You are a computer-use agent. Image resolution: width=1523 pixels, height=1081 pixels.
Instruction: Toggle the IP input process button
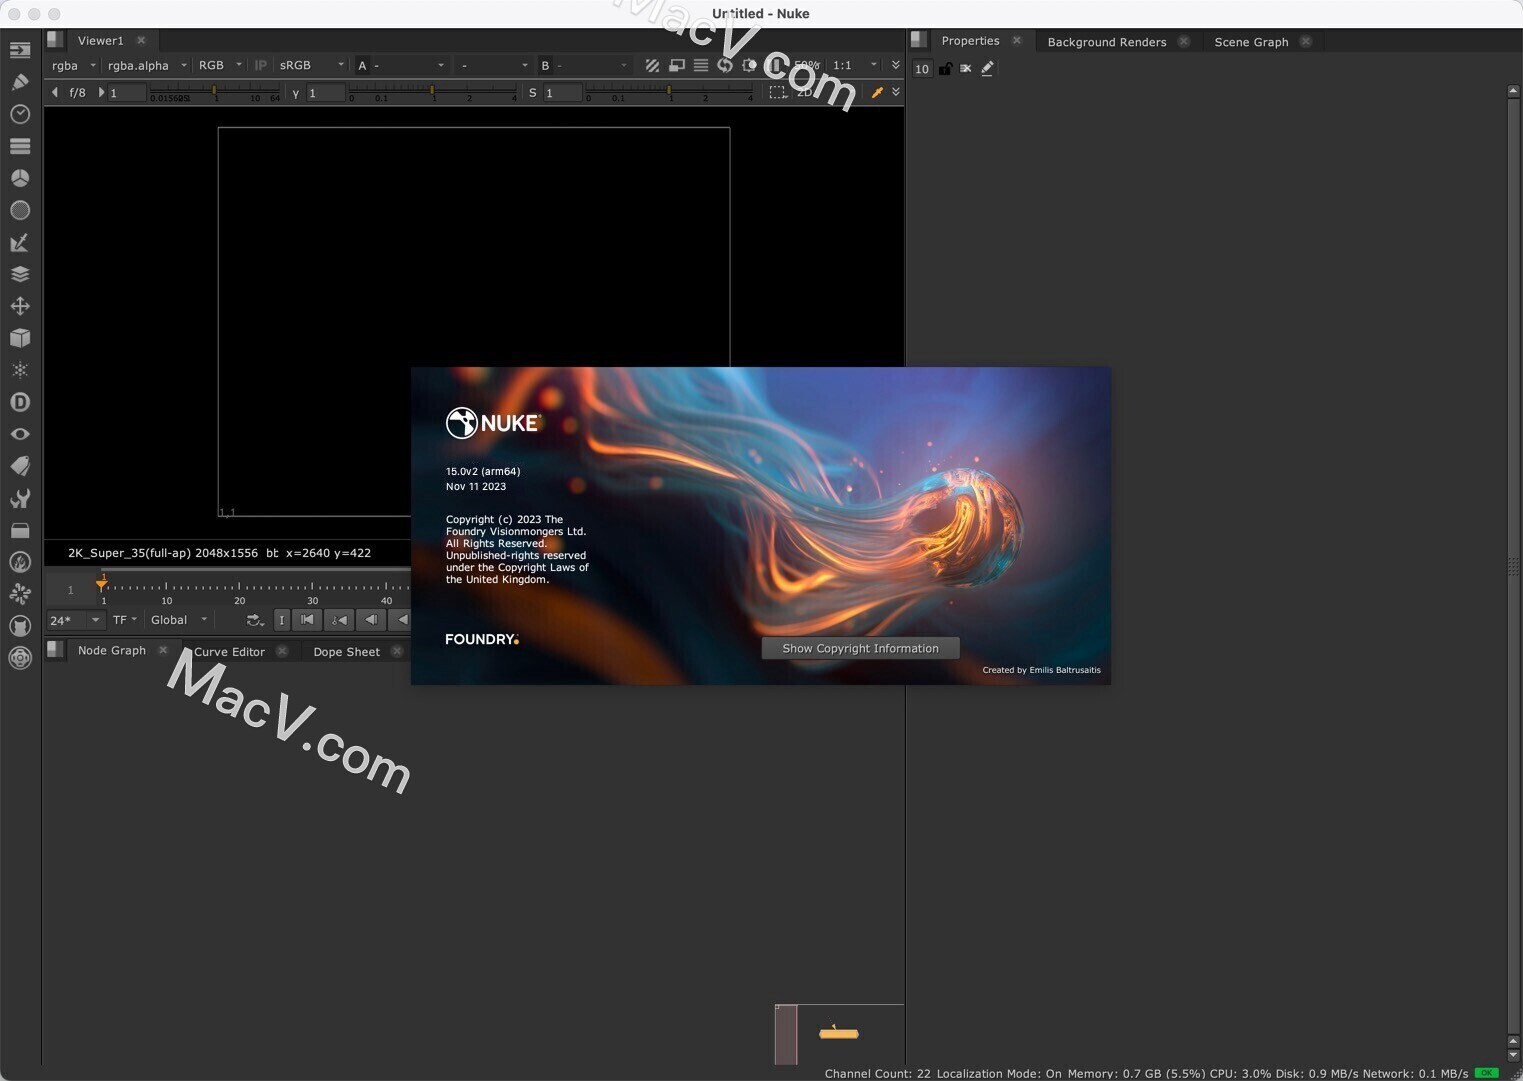point(261,65)
